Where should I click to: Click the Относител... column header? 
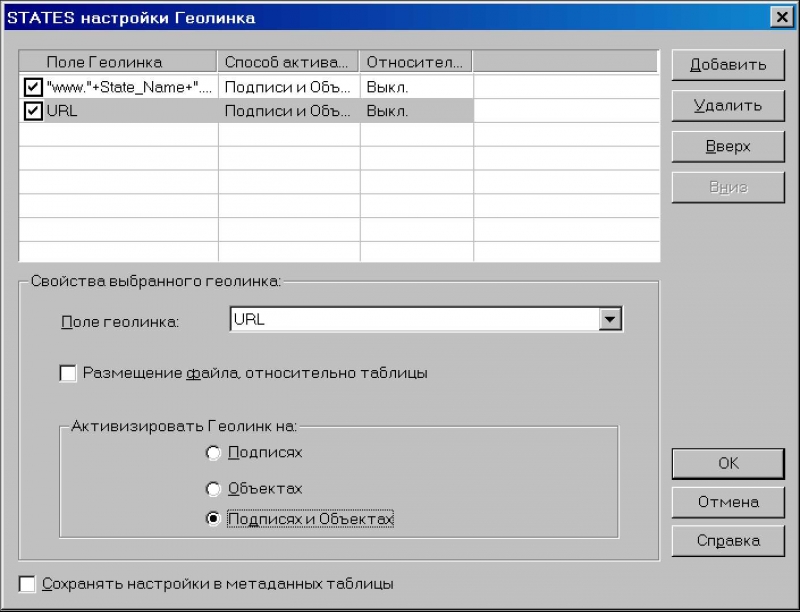pyautogui.click(x=416, y=62)
